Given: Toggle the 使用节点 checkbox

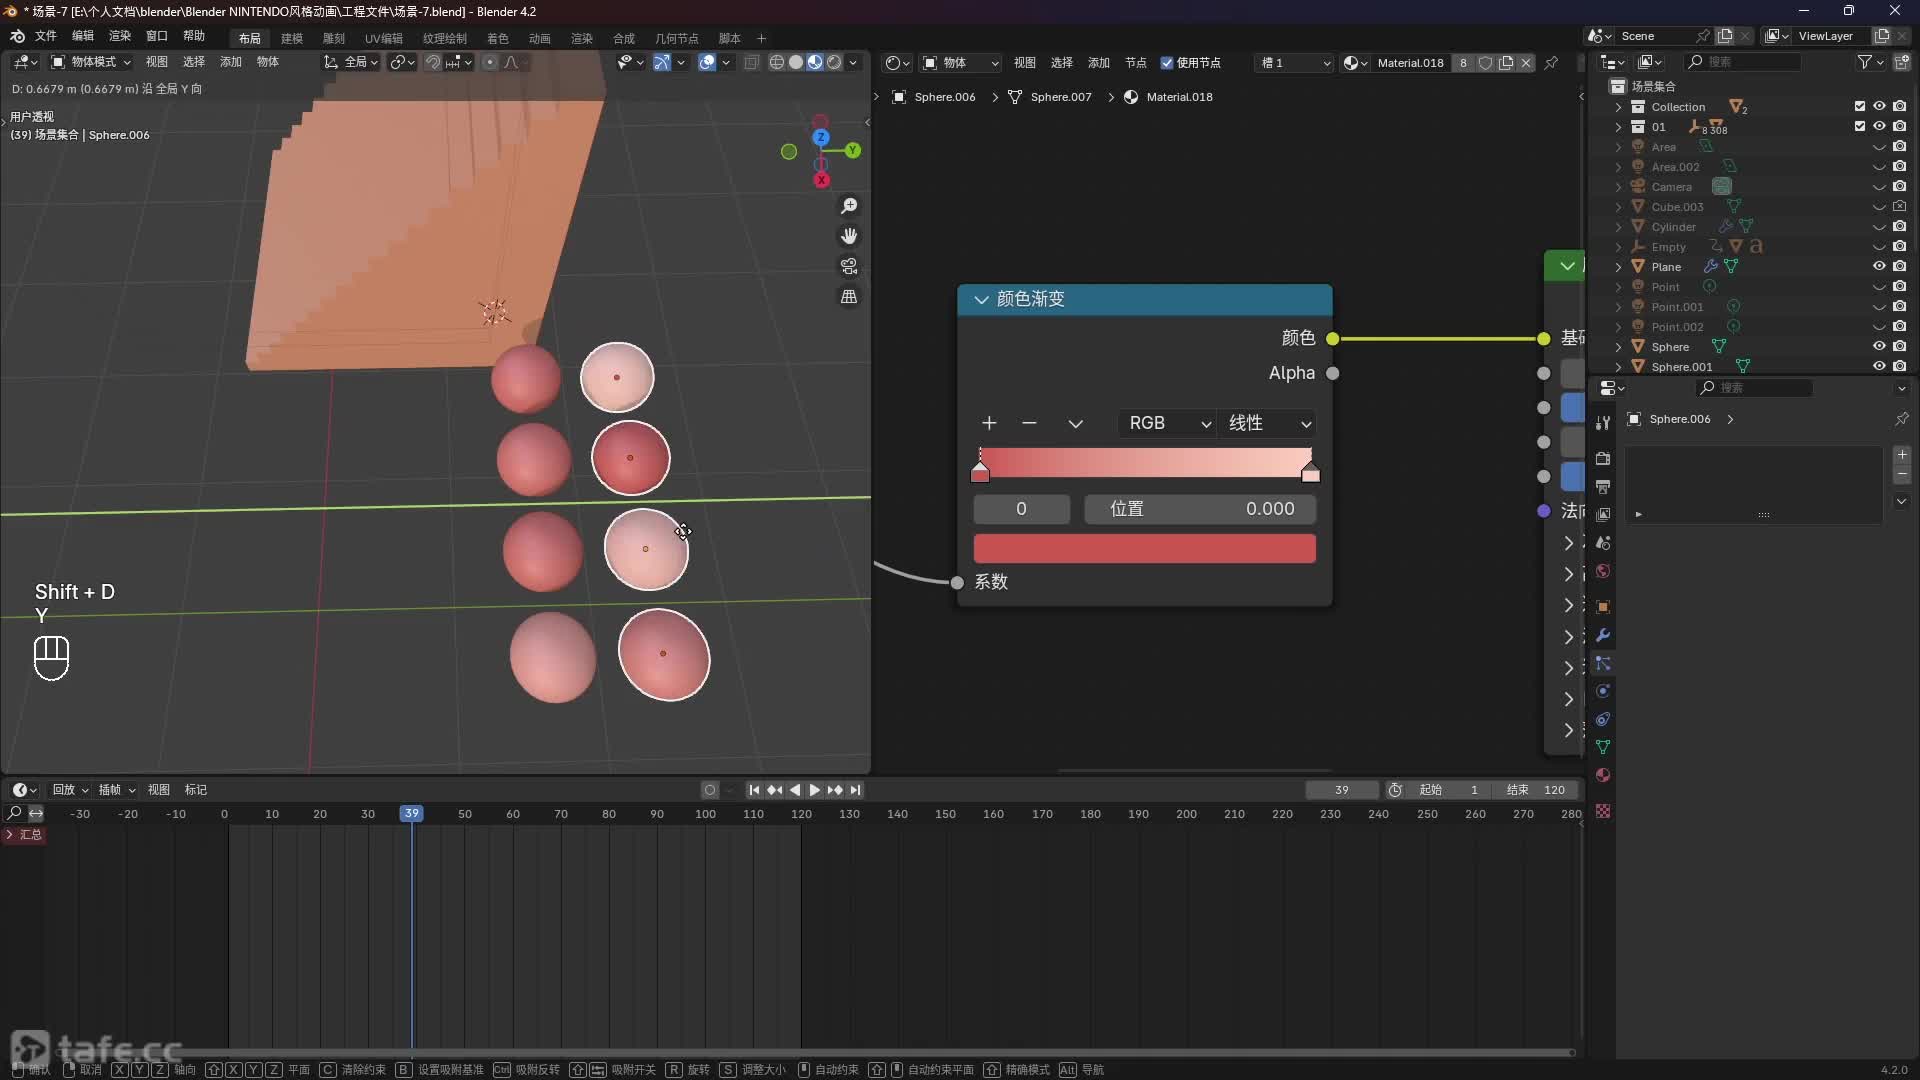Looking at the screenshot, I should tap(1167, 63).
